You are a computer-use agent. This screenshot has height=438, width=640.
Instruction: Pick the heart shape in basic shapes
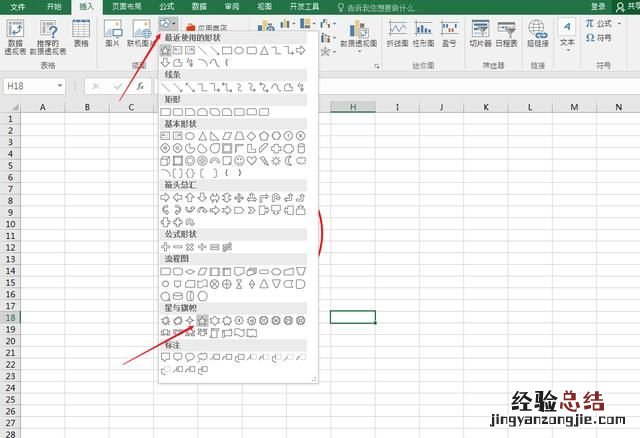click(x=251, y=161)
